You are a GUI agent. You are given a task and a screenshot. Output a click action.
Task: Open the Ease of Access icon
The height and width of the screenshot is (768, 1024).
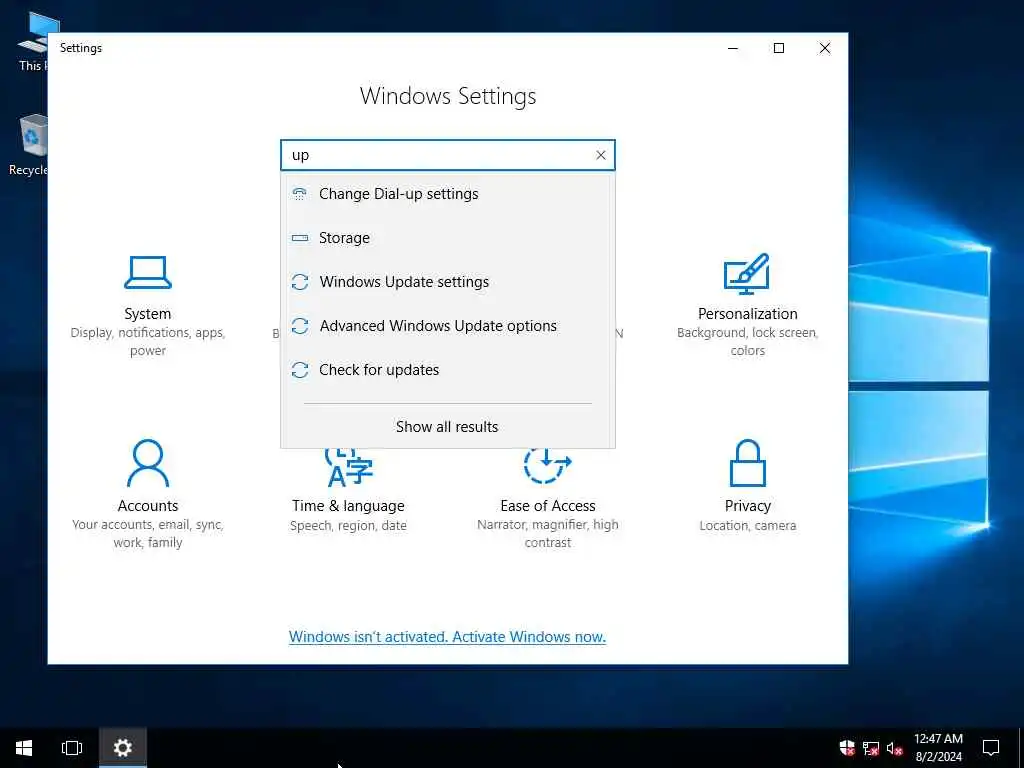click(547, 466)
